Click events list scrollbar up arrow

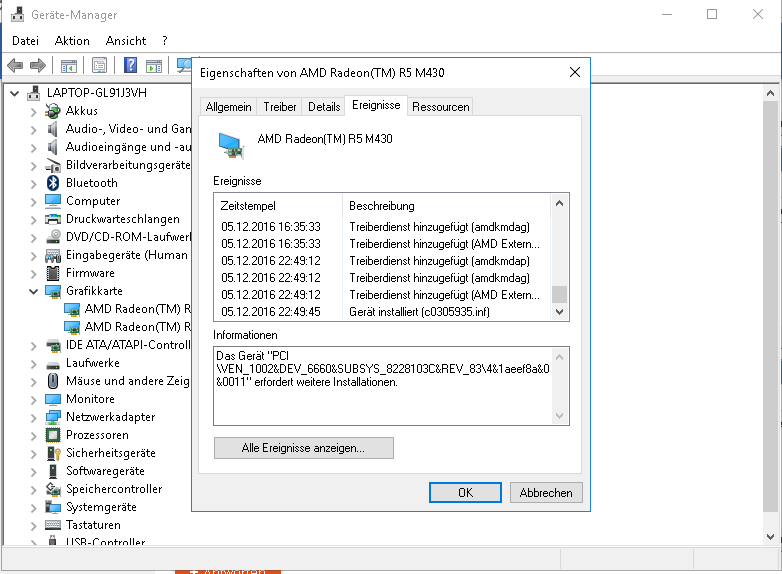[560, 203]
